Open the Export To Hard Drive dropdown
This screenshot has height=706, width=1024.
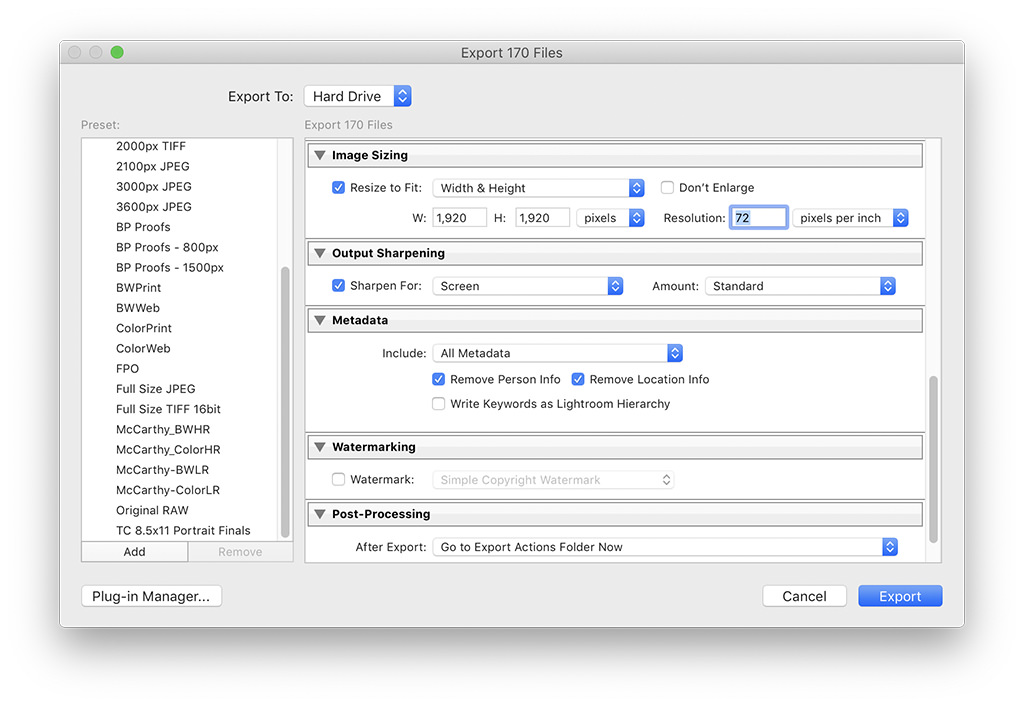(357, 96)
